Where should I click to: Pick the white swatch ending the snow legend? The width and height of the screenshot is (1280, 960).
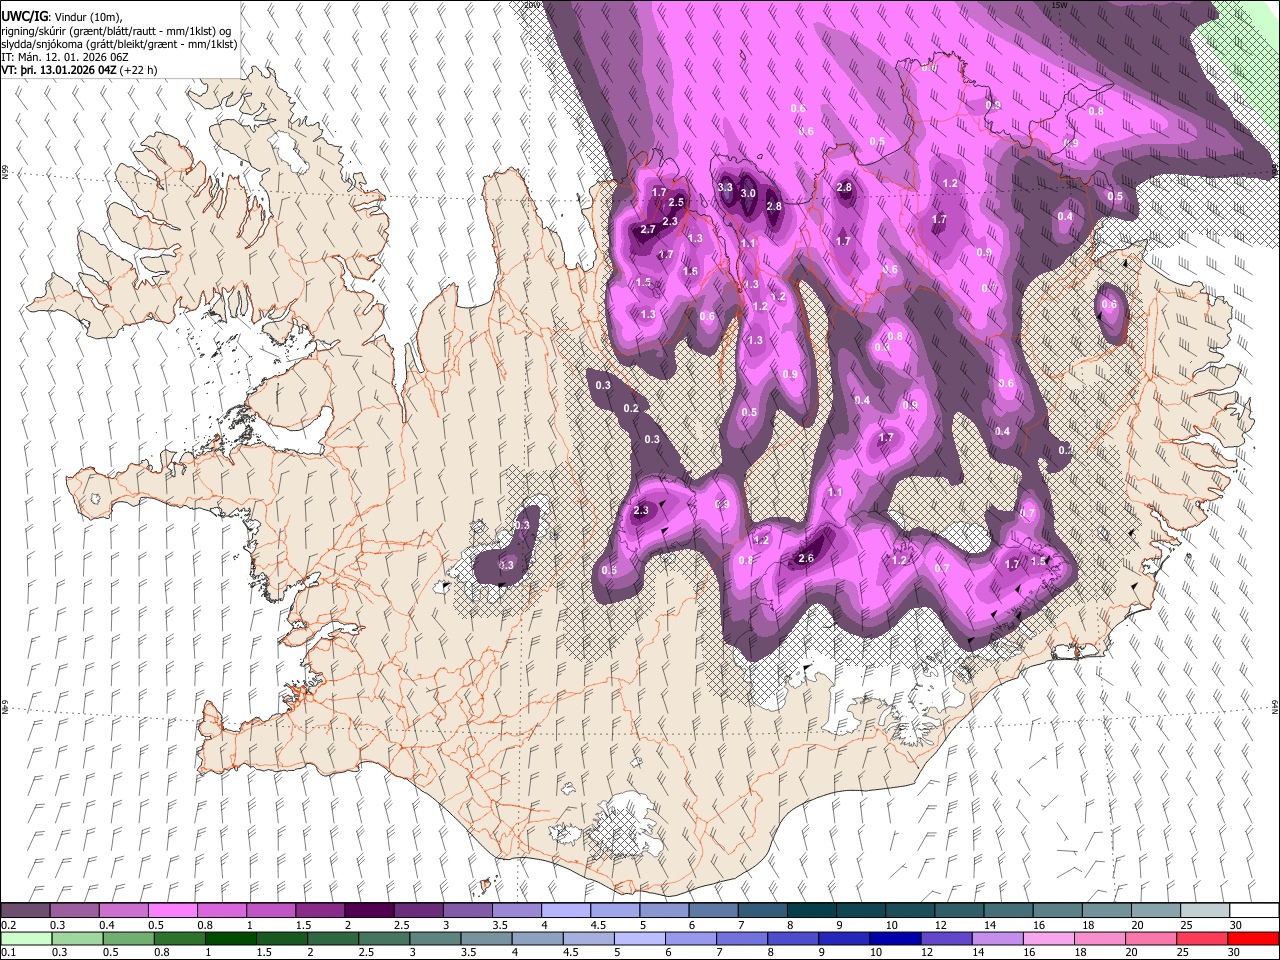point(1253,910)
